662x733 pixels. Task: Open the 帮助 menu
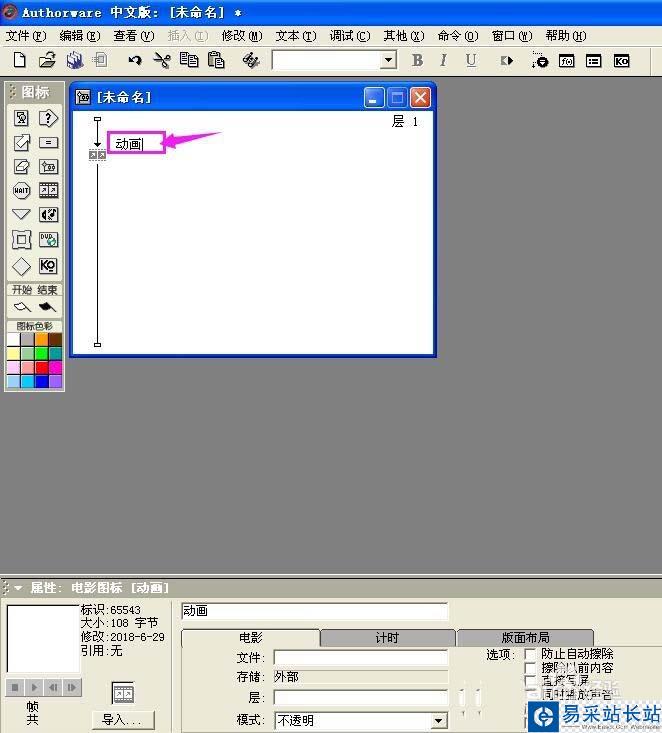tap(566, 36)
